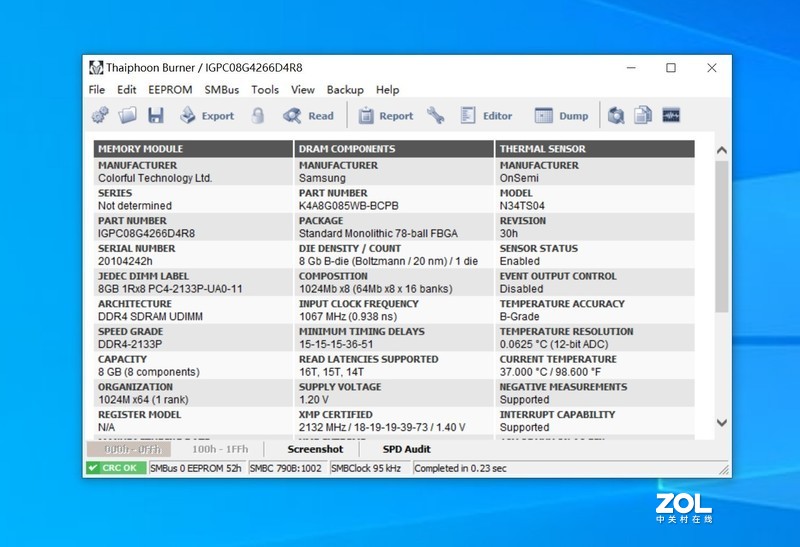Click the vertical scrollbar thumb
Image resolution: width=800 pixels, height=547 pixels.
click(721, 237)
